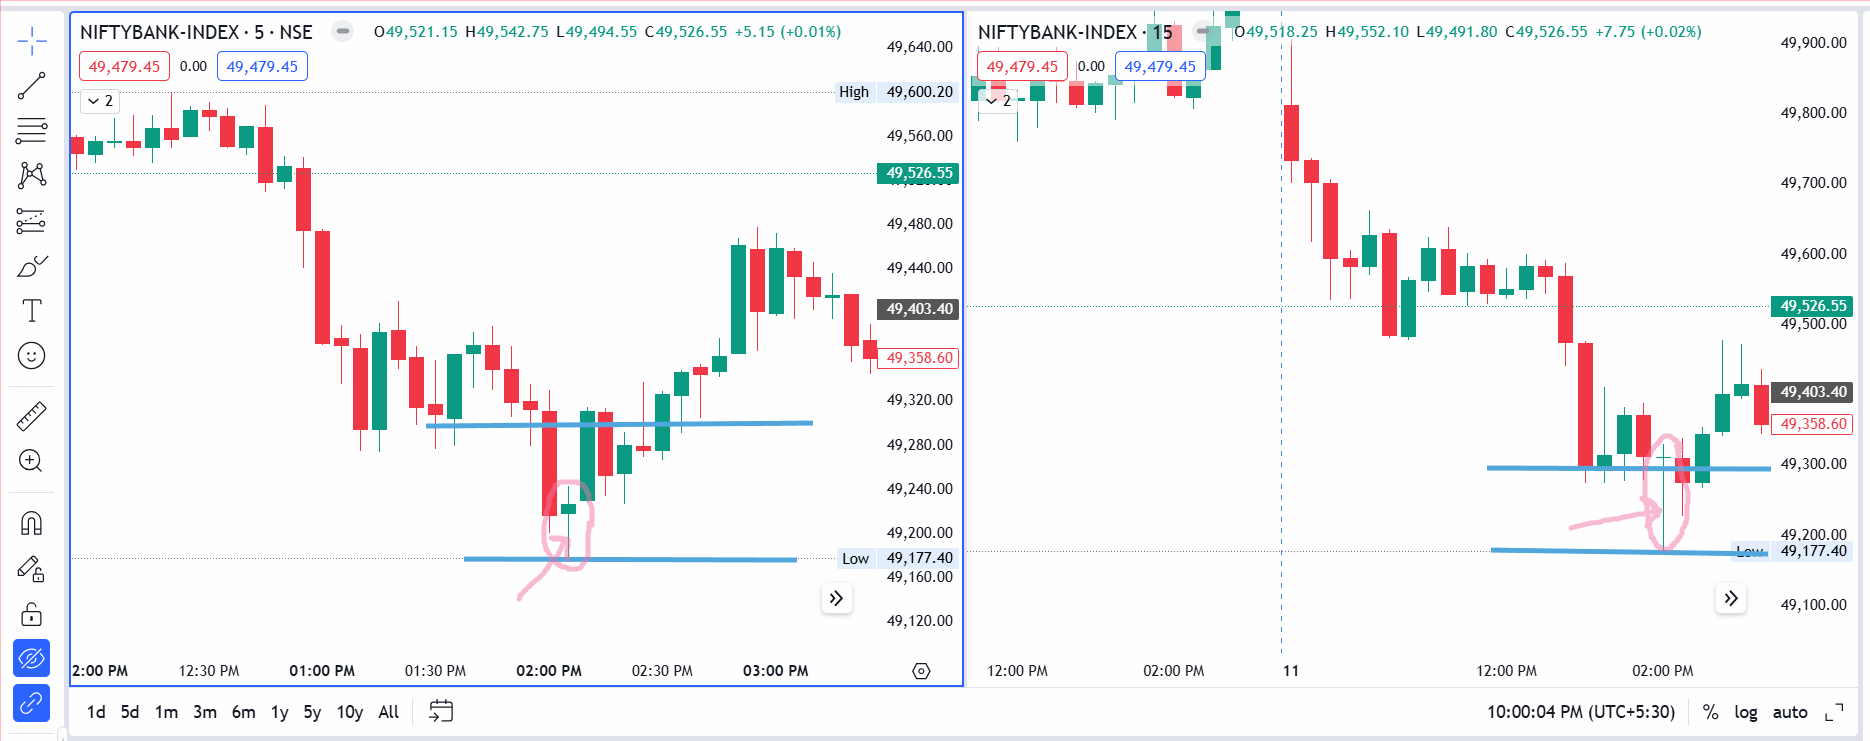Viewport: 1870px width, 741px height.
Task: Select the trend line tool
Action: coord(32,86)
